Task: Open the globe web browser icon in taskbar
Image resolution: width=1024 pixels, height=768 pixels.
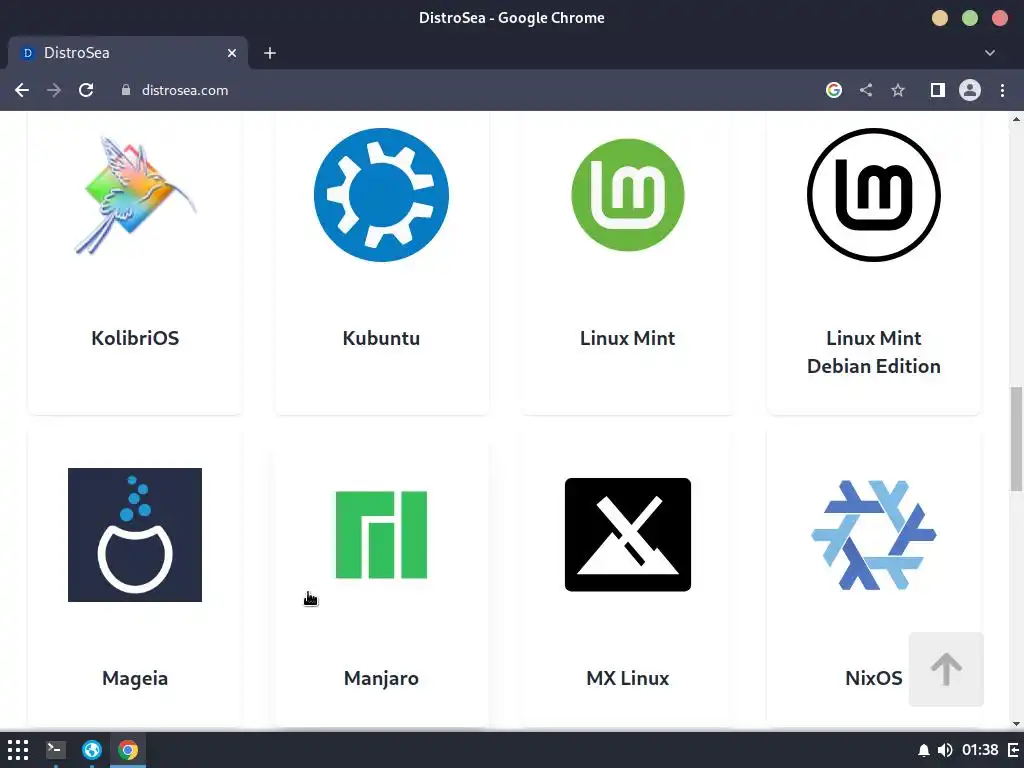Action: point(91,750)
